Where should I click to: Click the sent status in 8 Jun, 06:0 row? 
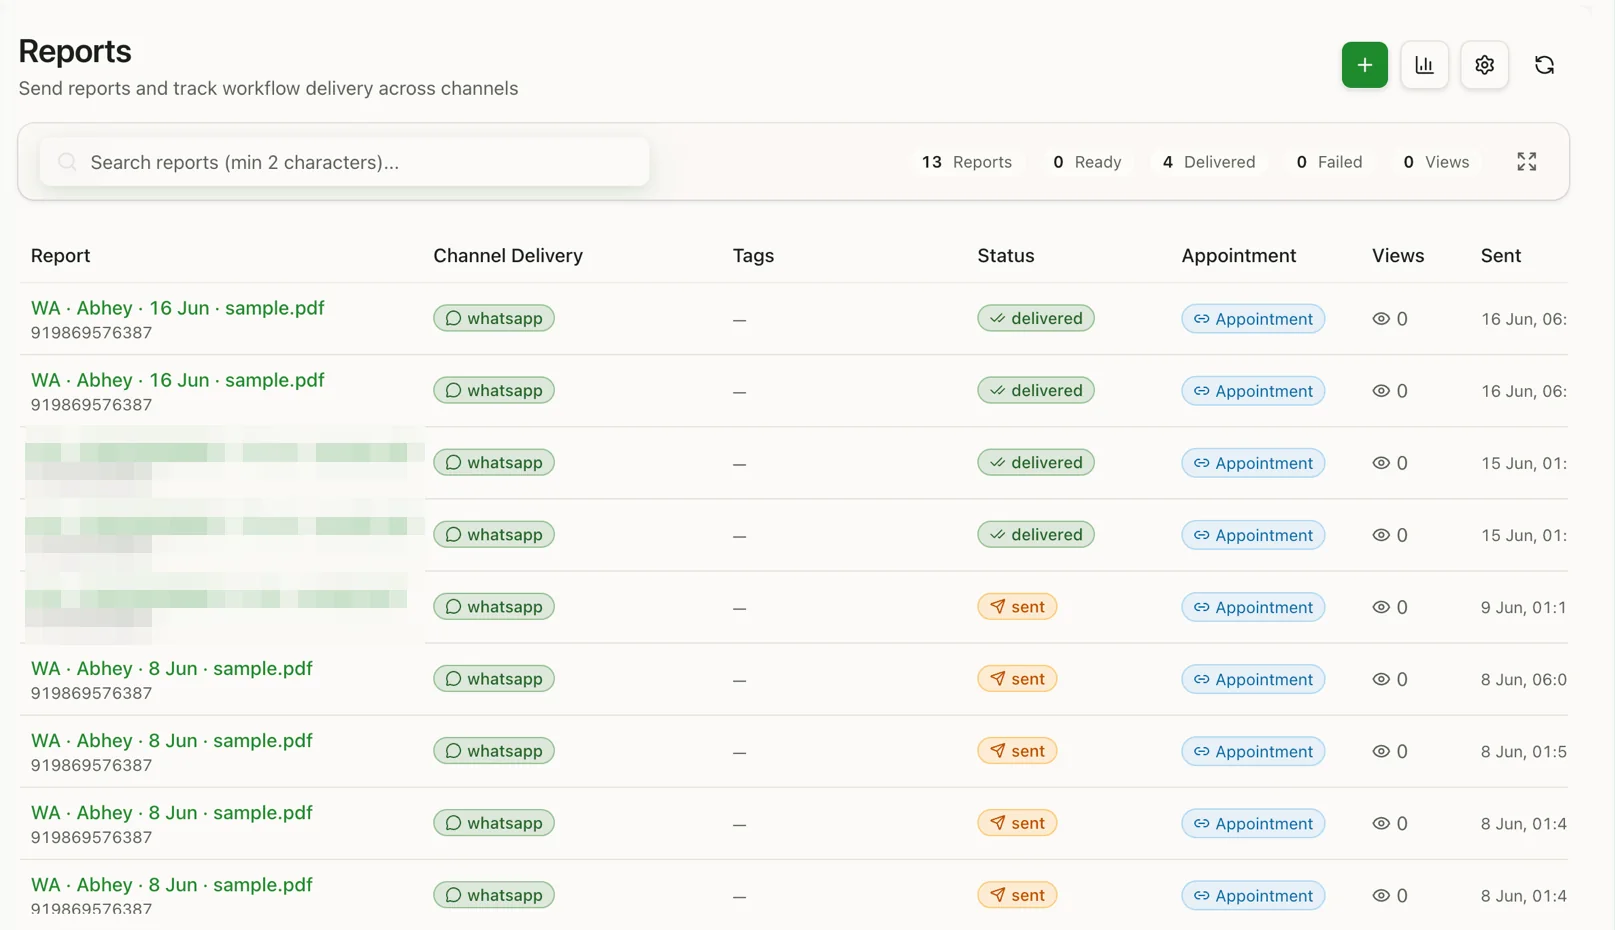pos(1017,679)
